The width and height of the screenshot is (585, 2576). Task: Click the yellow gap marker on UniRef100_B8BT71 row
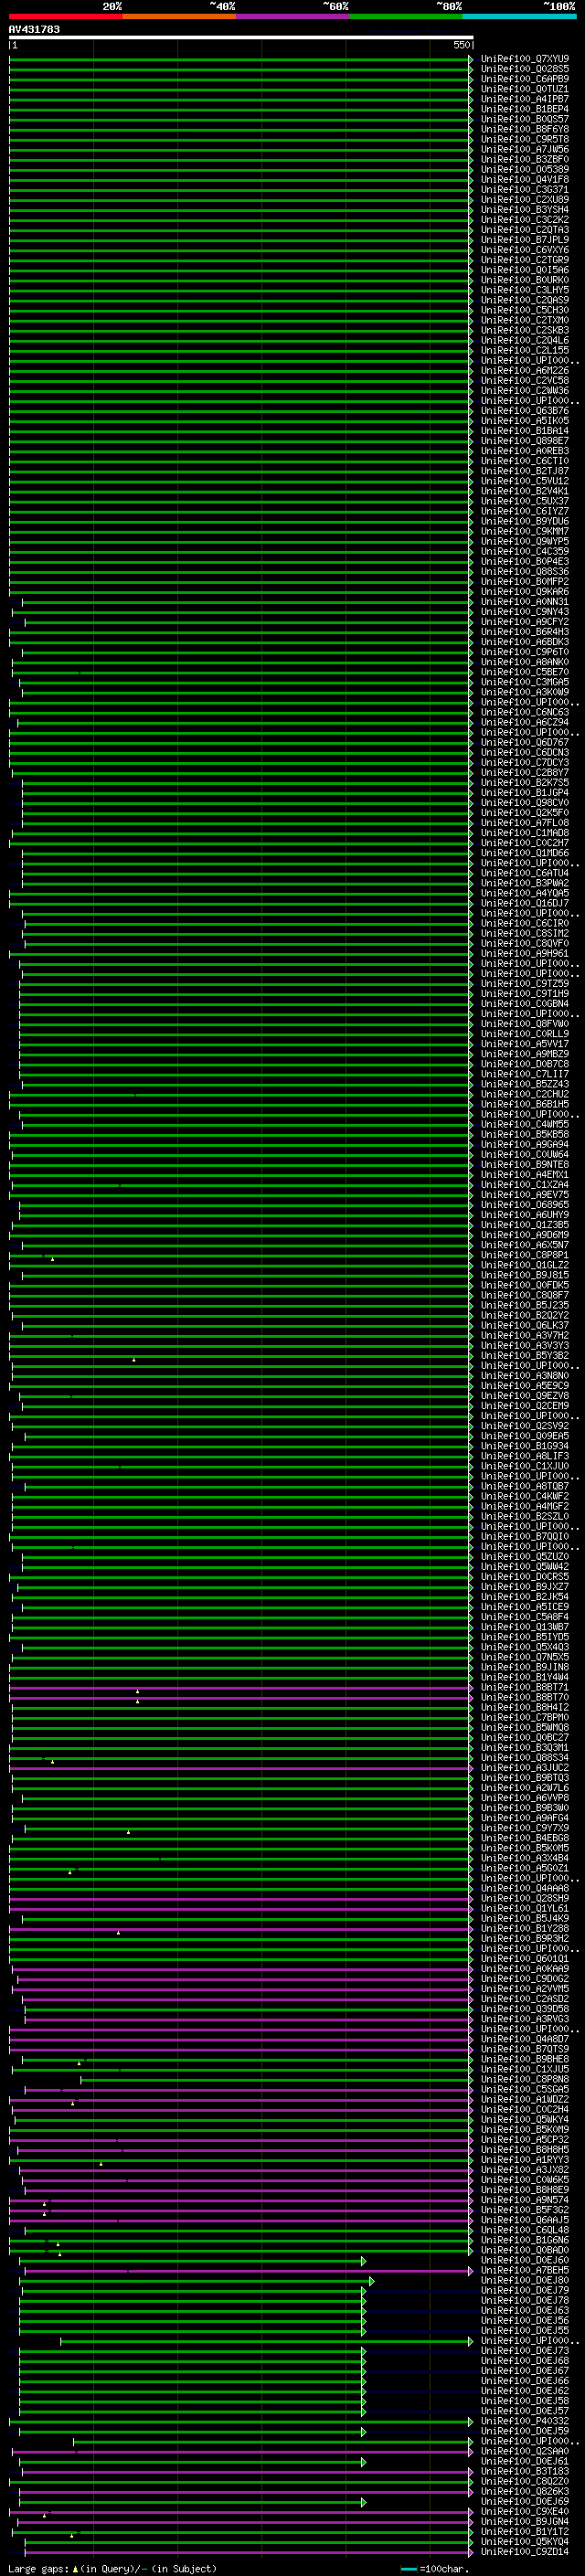coord(137,1692)
